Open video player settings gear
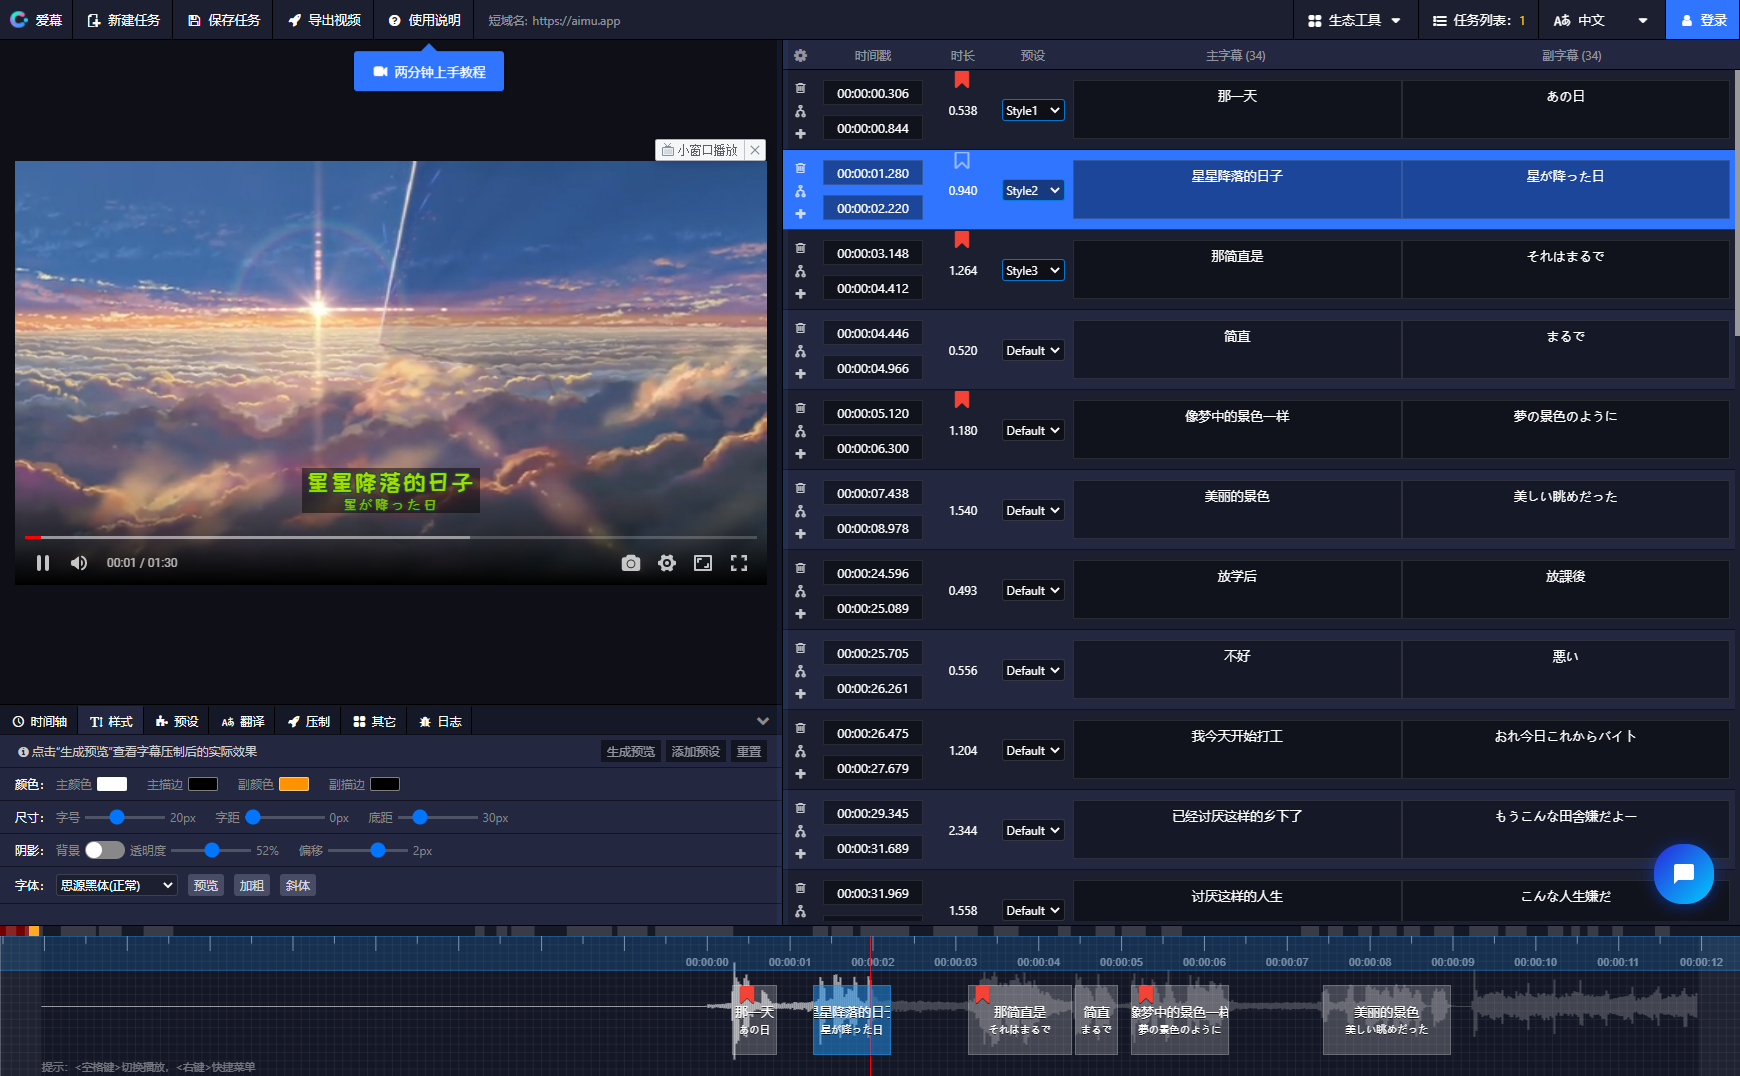1740x1076 pixels. pyautogui.click(x=667, y=563)
